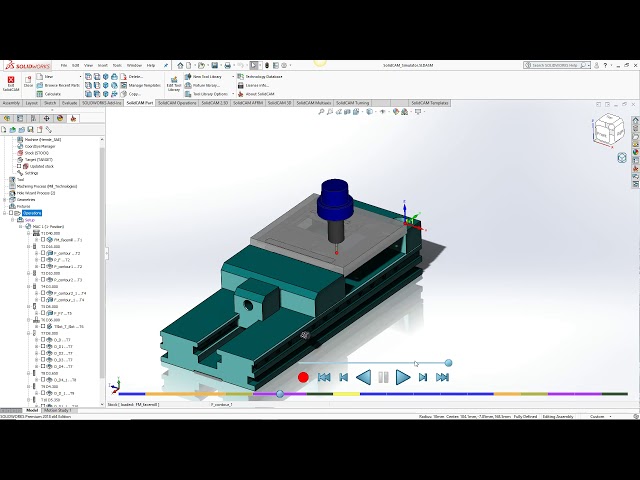Toggle the Updated stock checkbox

(x=19, y=166)
